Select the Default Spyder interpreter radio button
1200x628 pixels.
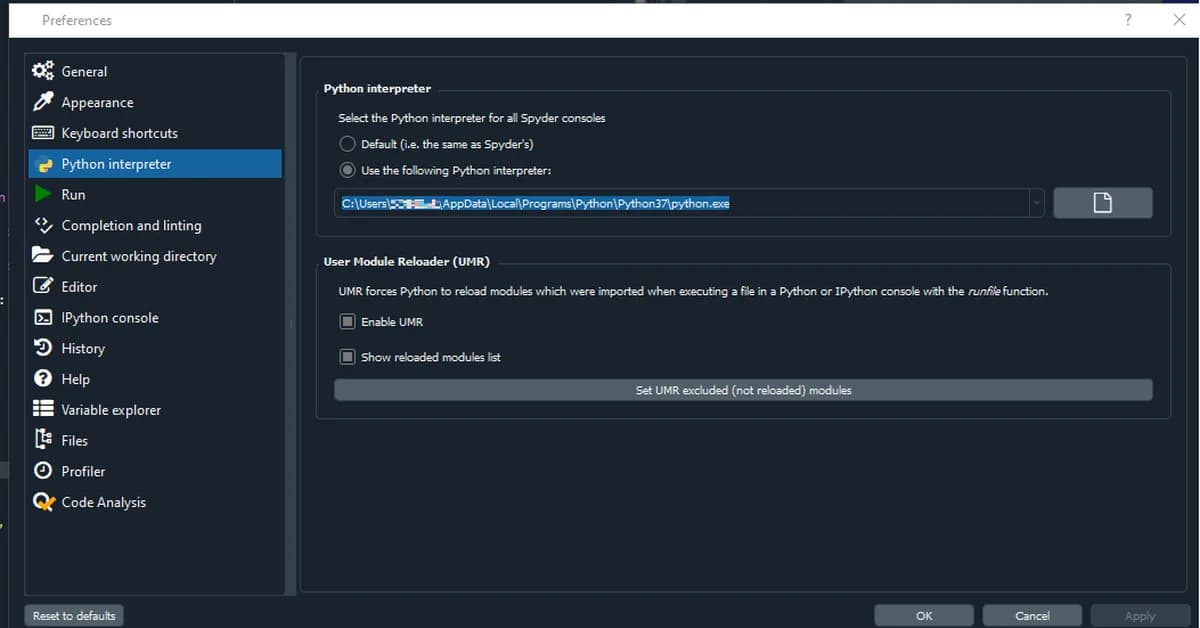[x=347, y=143]
